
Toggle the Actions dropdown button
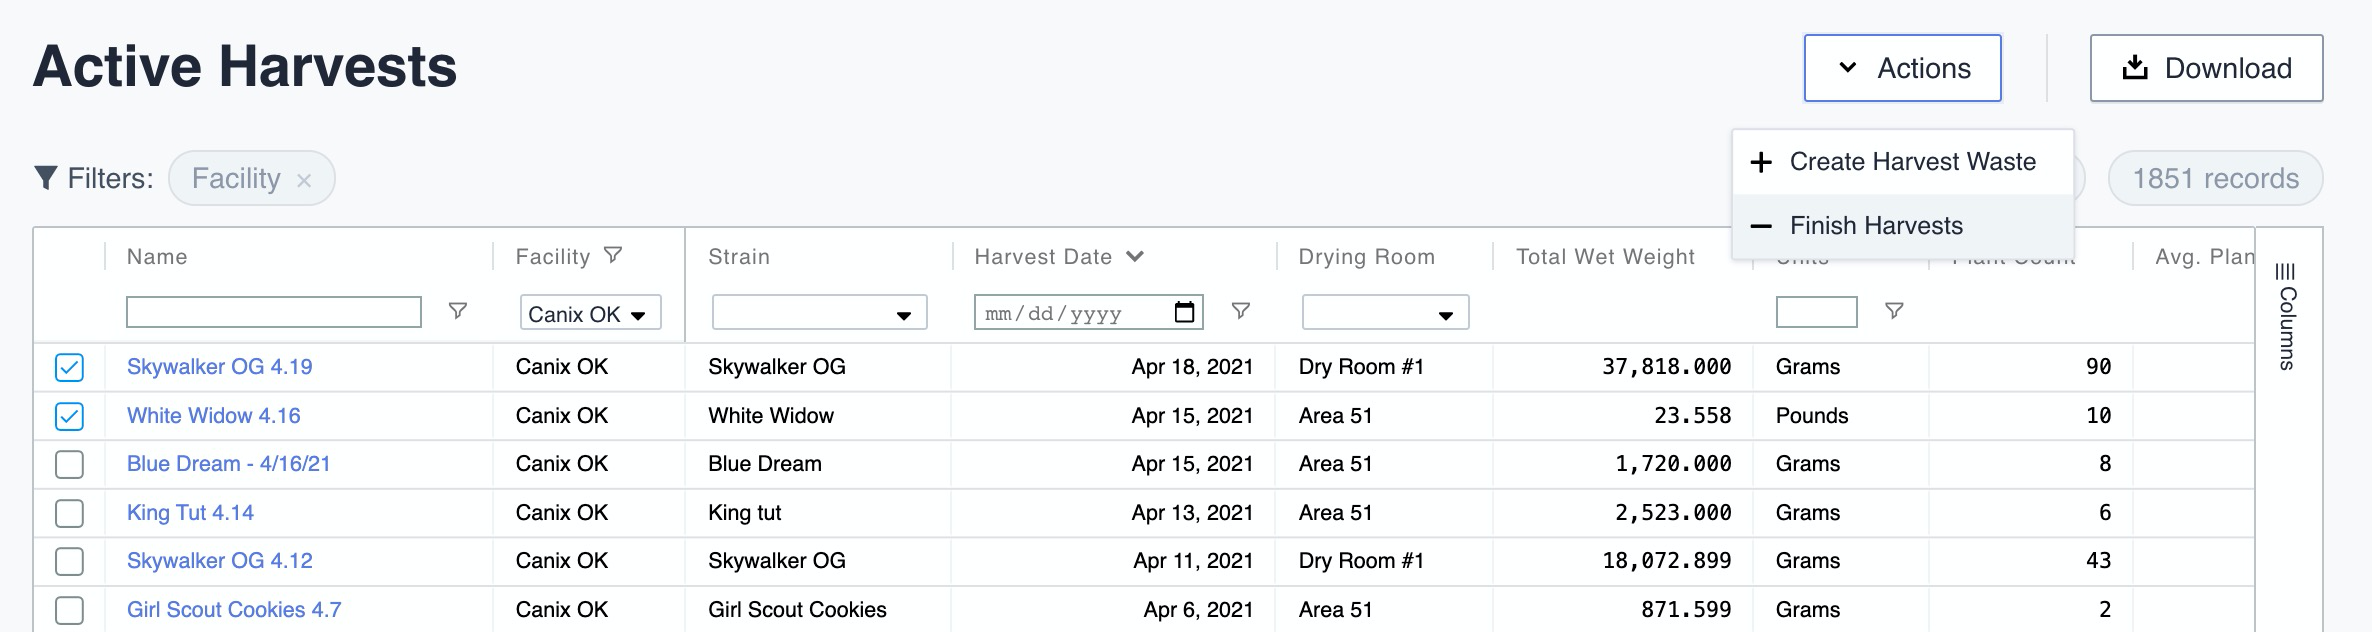(x=1902, y=68)
